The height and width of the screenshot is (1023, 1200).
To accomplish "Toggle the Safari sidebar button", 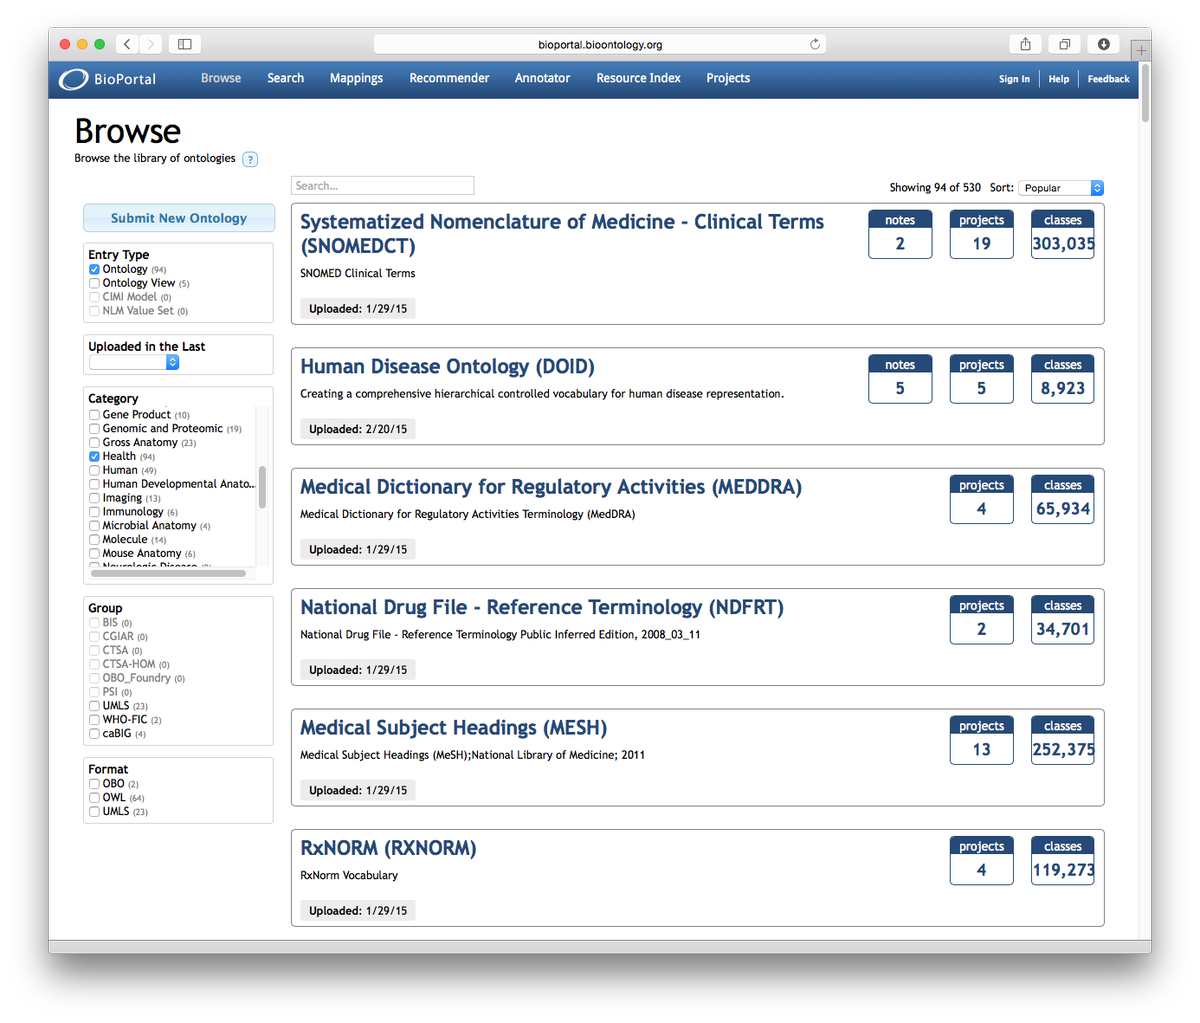I will click(x=185, y=44).
